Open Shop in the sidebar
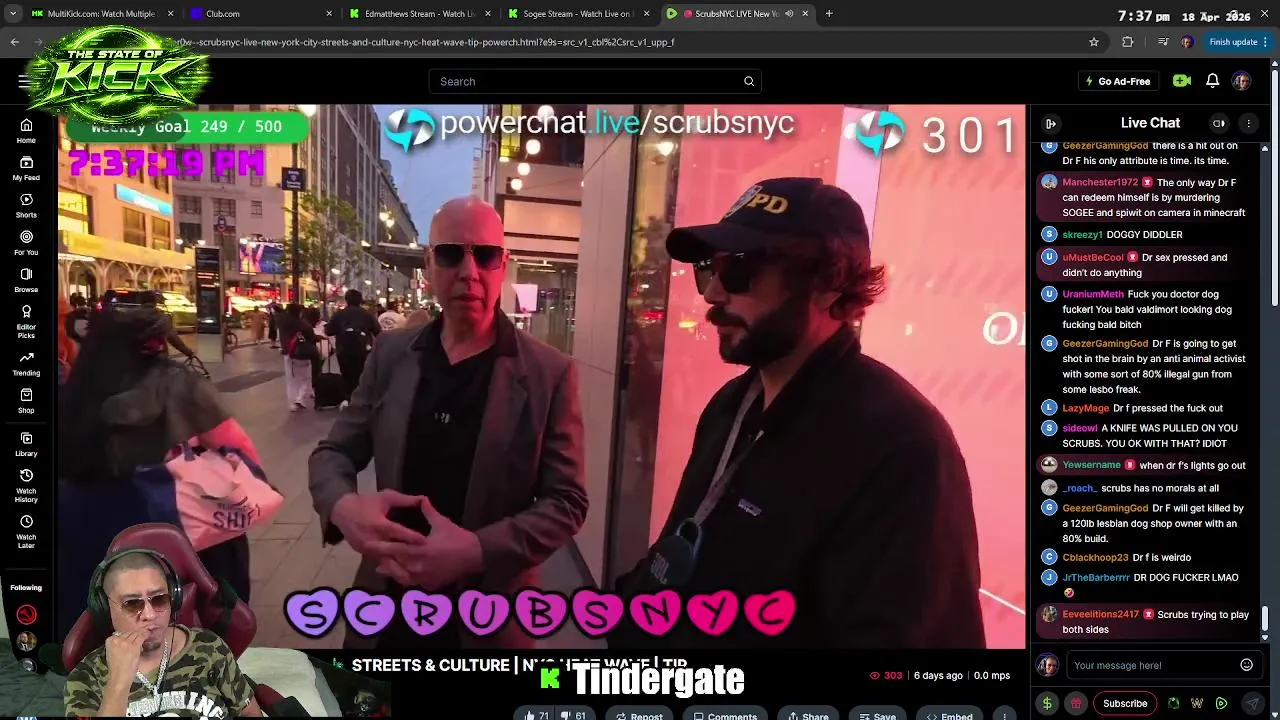Viewport: 1280px width, 720px height. pyautogui.click(x=26, y=401)
